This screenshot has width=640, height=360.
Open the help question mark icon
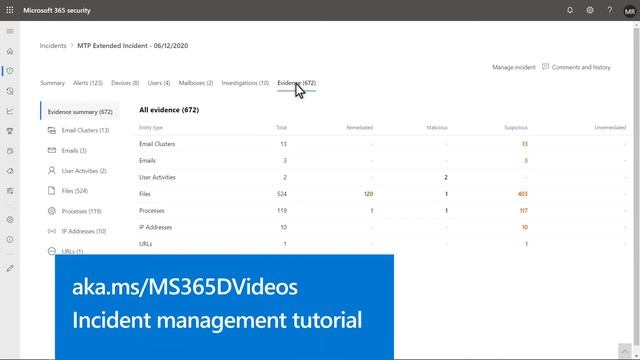[609, 10]
